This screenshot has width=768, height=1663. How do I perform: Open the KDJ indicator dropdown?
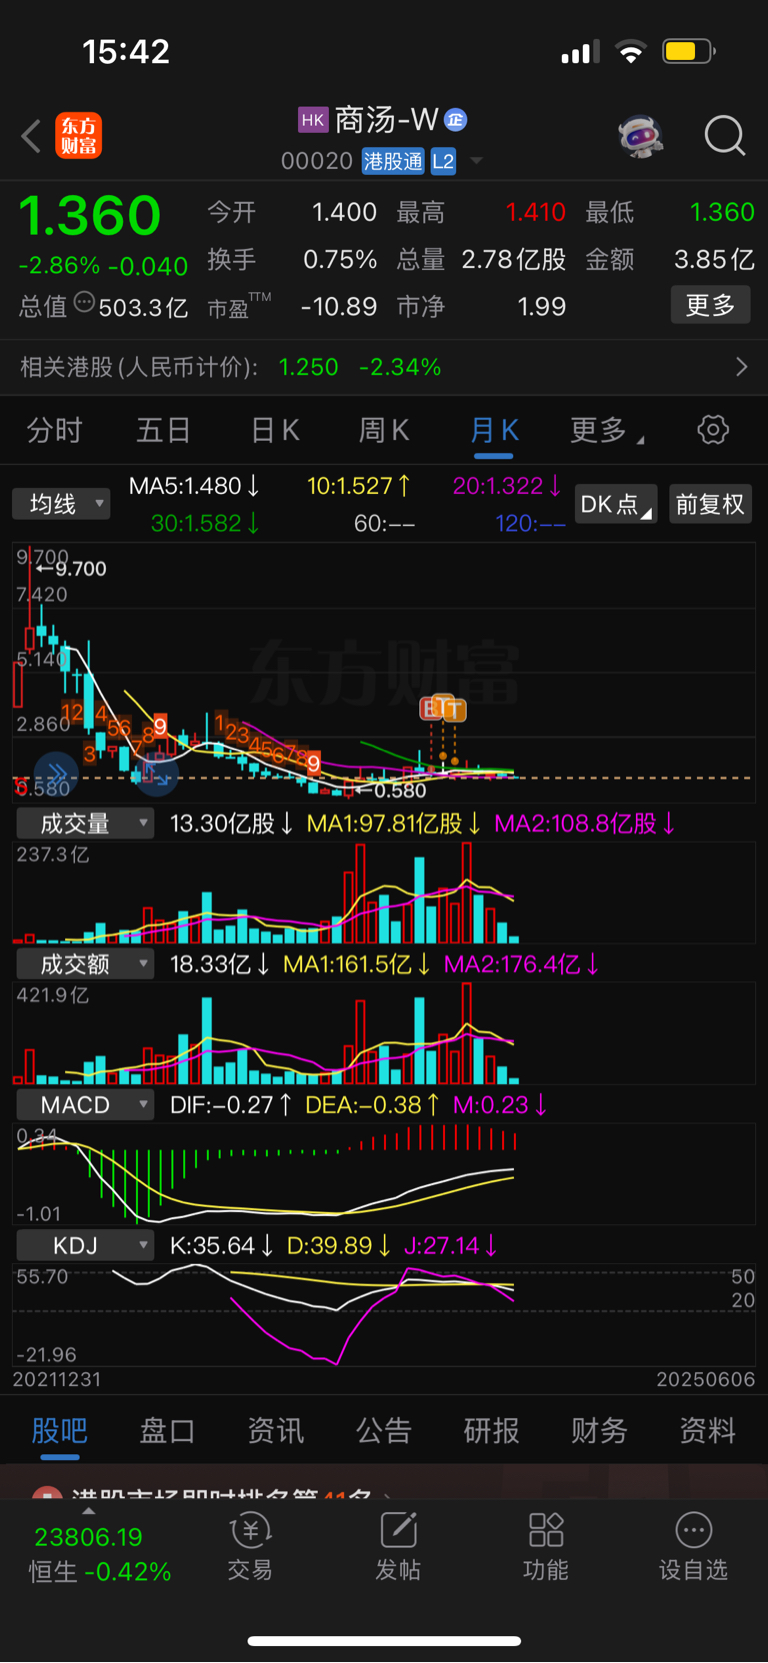coord(84,1245)
